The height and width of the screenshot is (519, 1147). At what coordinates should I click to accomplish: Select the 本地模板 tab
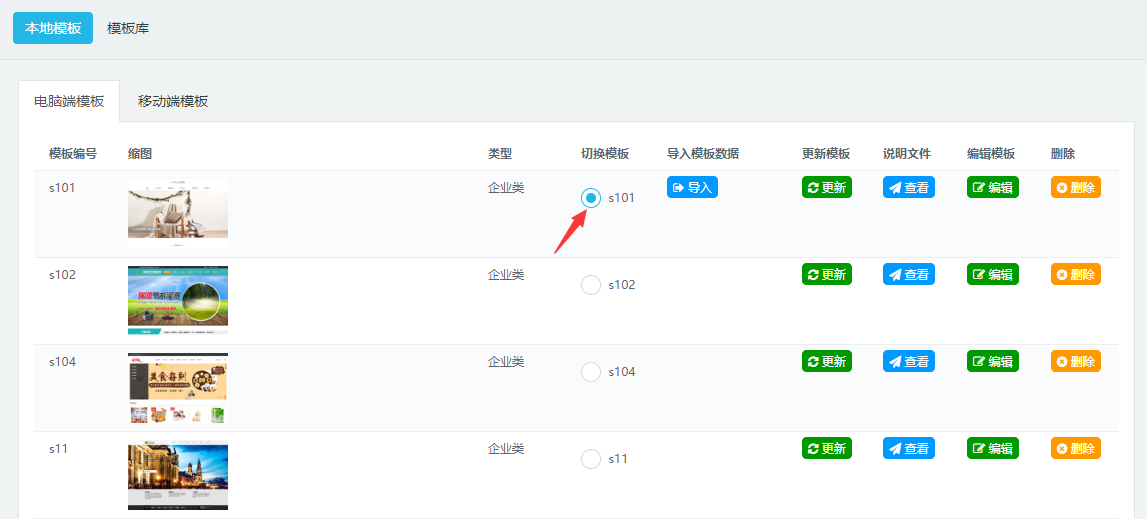tap(53, 28)
